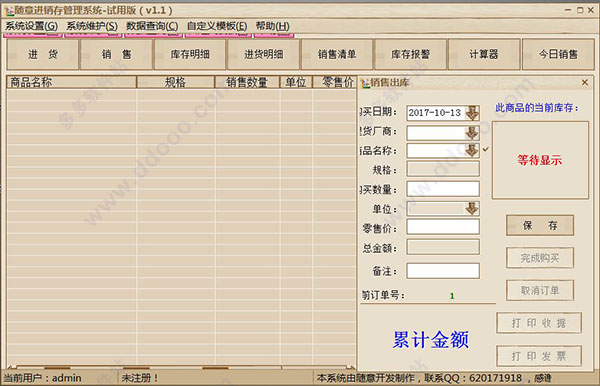Open 库存明细 inventory details
This screenshot has height=386, width=600.
190,54
